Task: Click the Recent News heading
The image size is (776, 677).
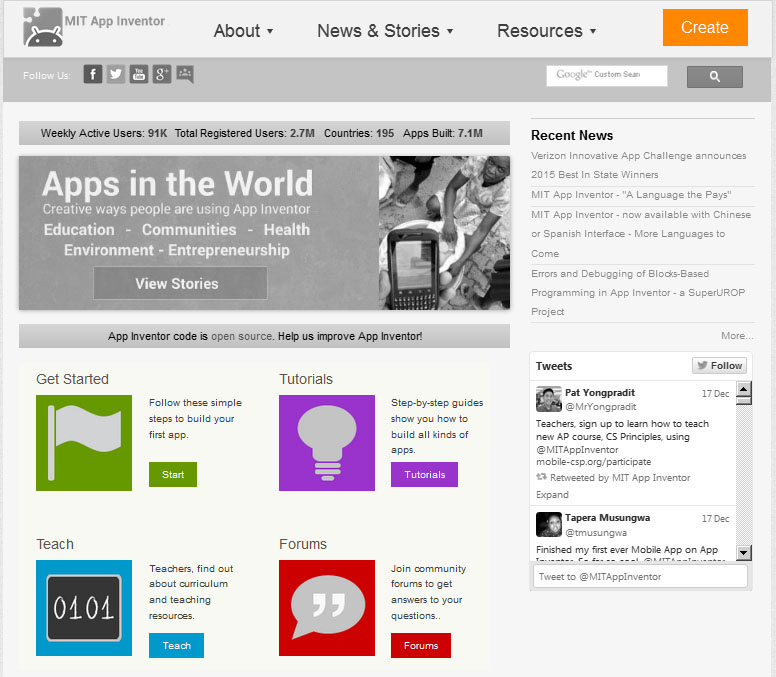Action: tap(572, 135)
